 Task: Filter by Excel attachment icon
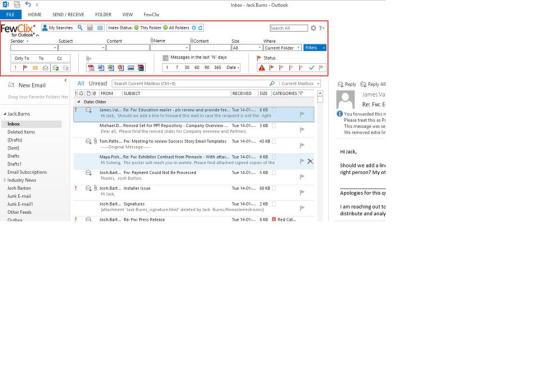[111, 68]
